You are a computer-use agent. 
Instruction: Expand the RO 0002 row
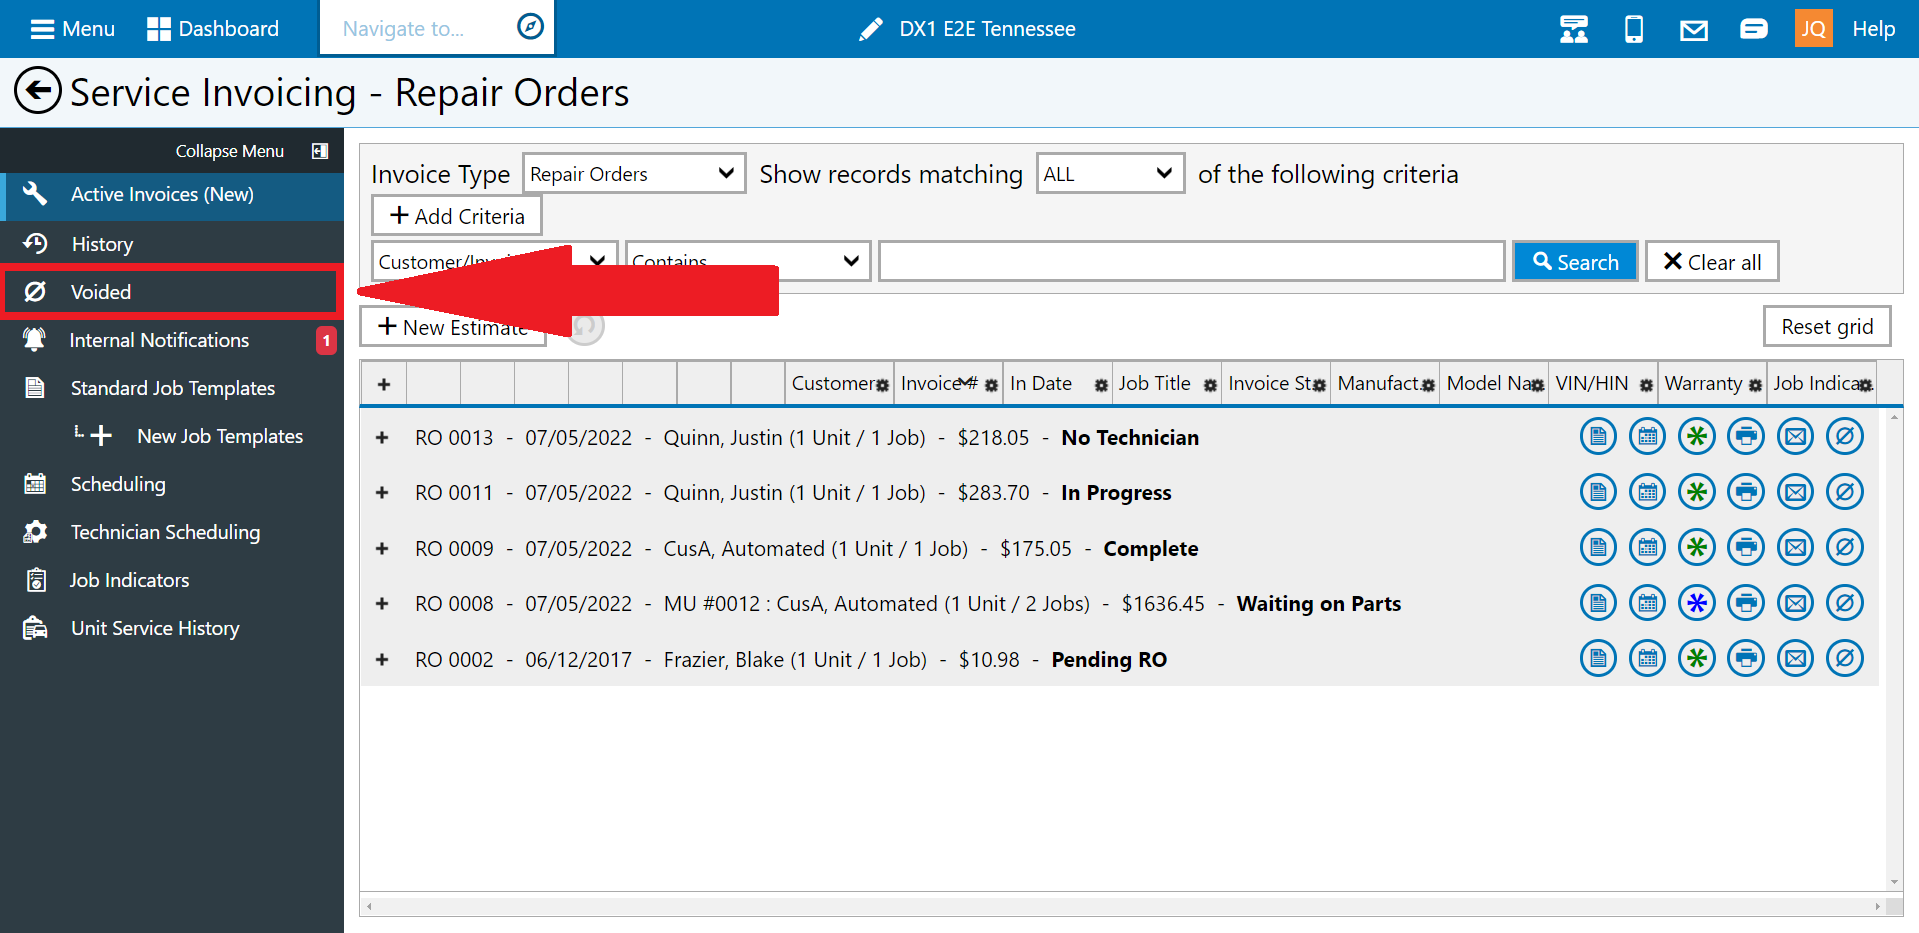[x=382, y=660]
